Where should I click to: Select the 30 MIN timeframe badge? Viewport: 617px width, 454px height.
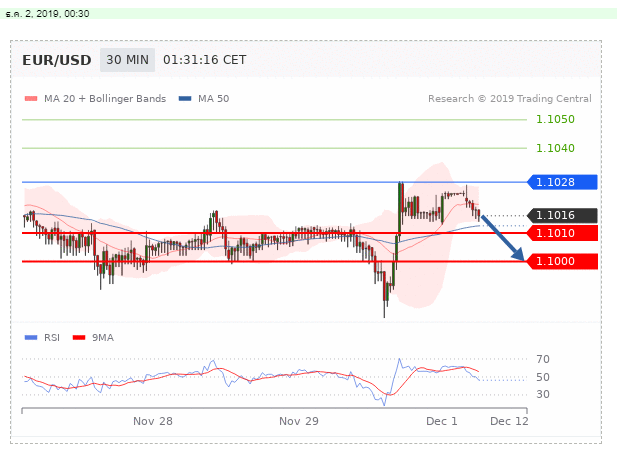[127, 60]
